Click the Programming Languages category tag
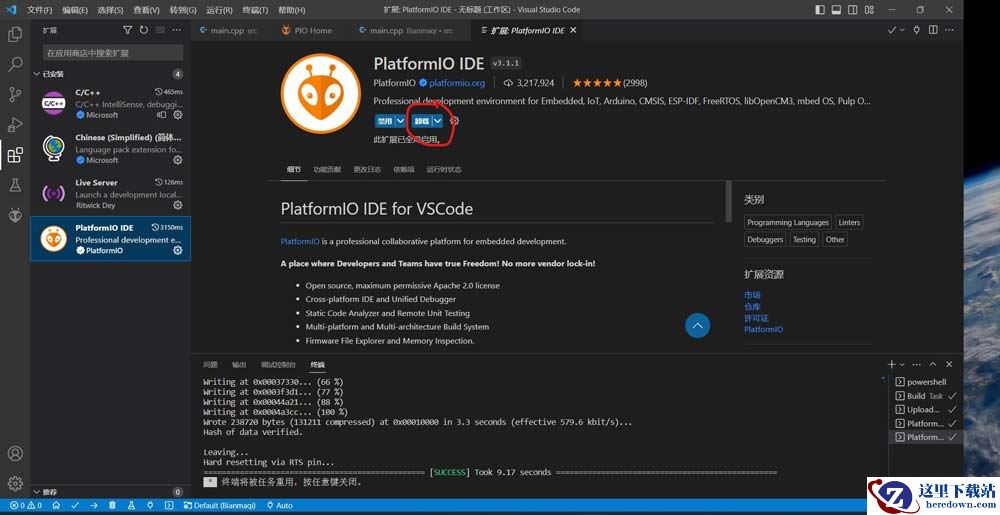Screen dimensions: 1000x515 pos(788,222)
